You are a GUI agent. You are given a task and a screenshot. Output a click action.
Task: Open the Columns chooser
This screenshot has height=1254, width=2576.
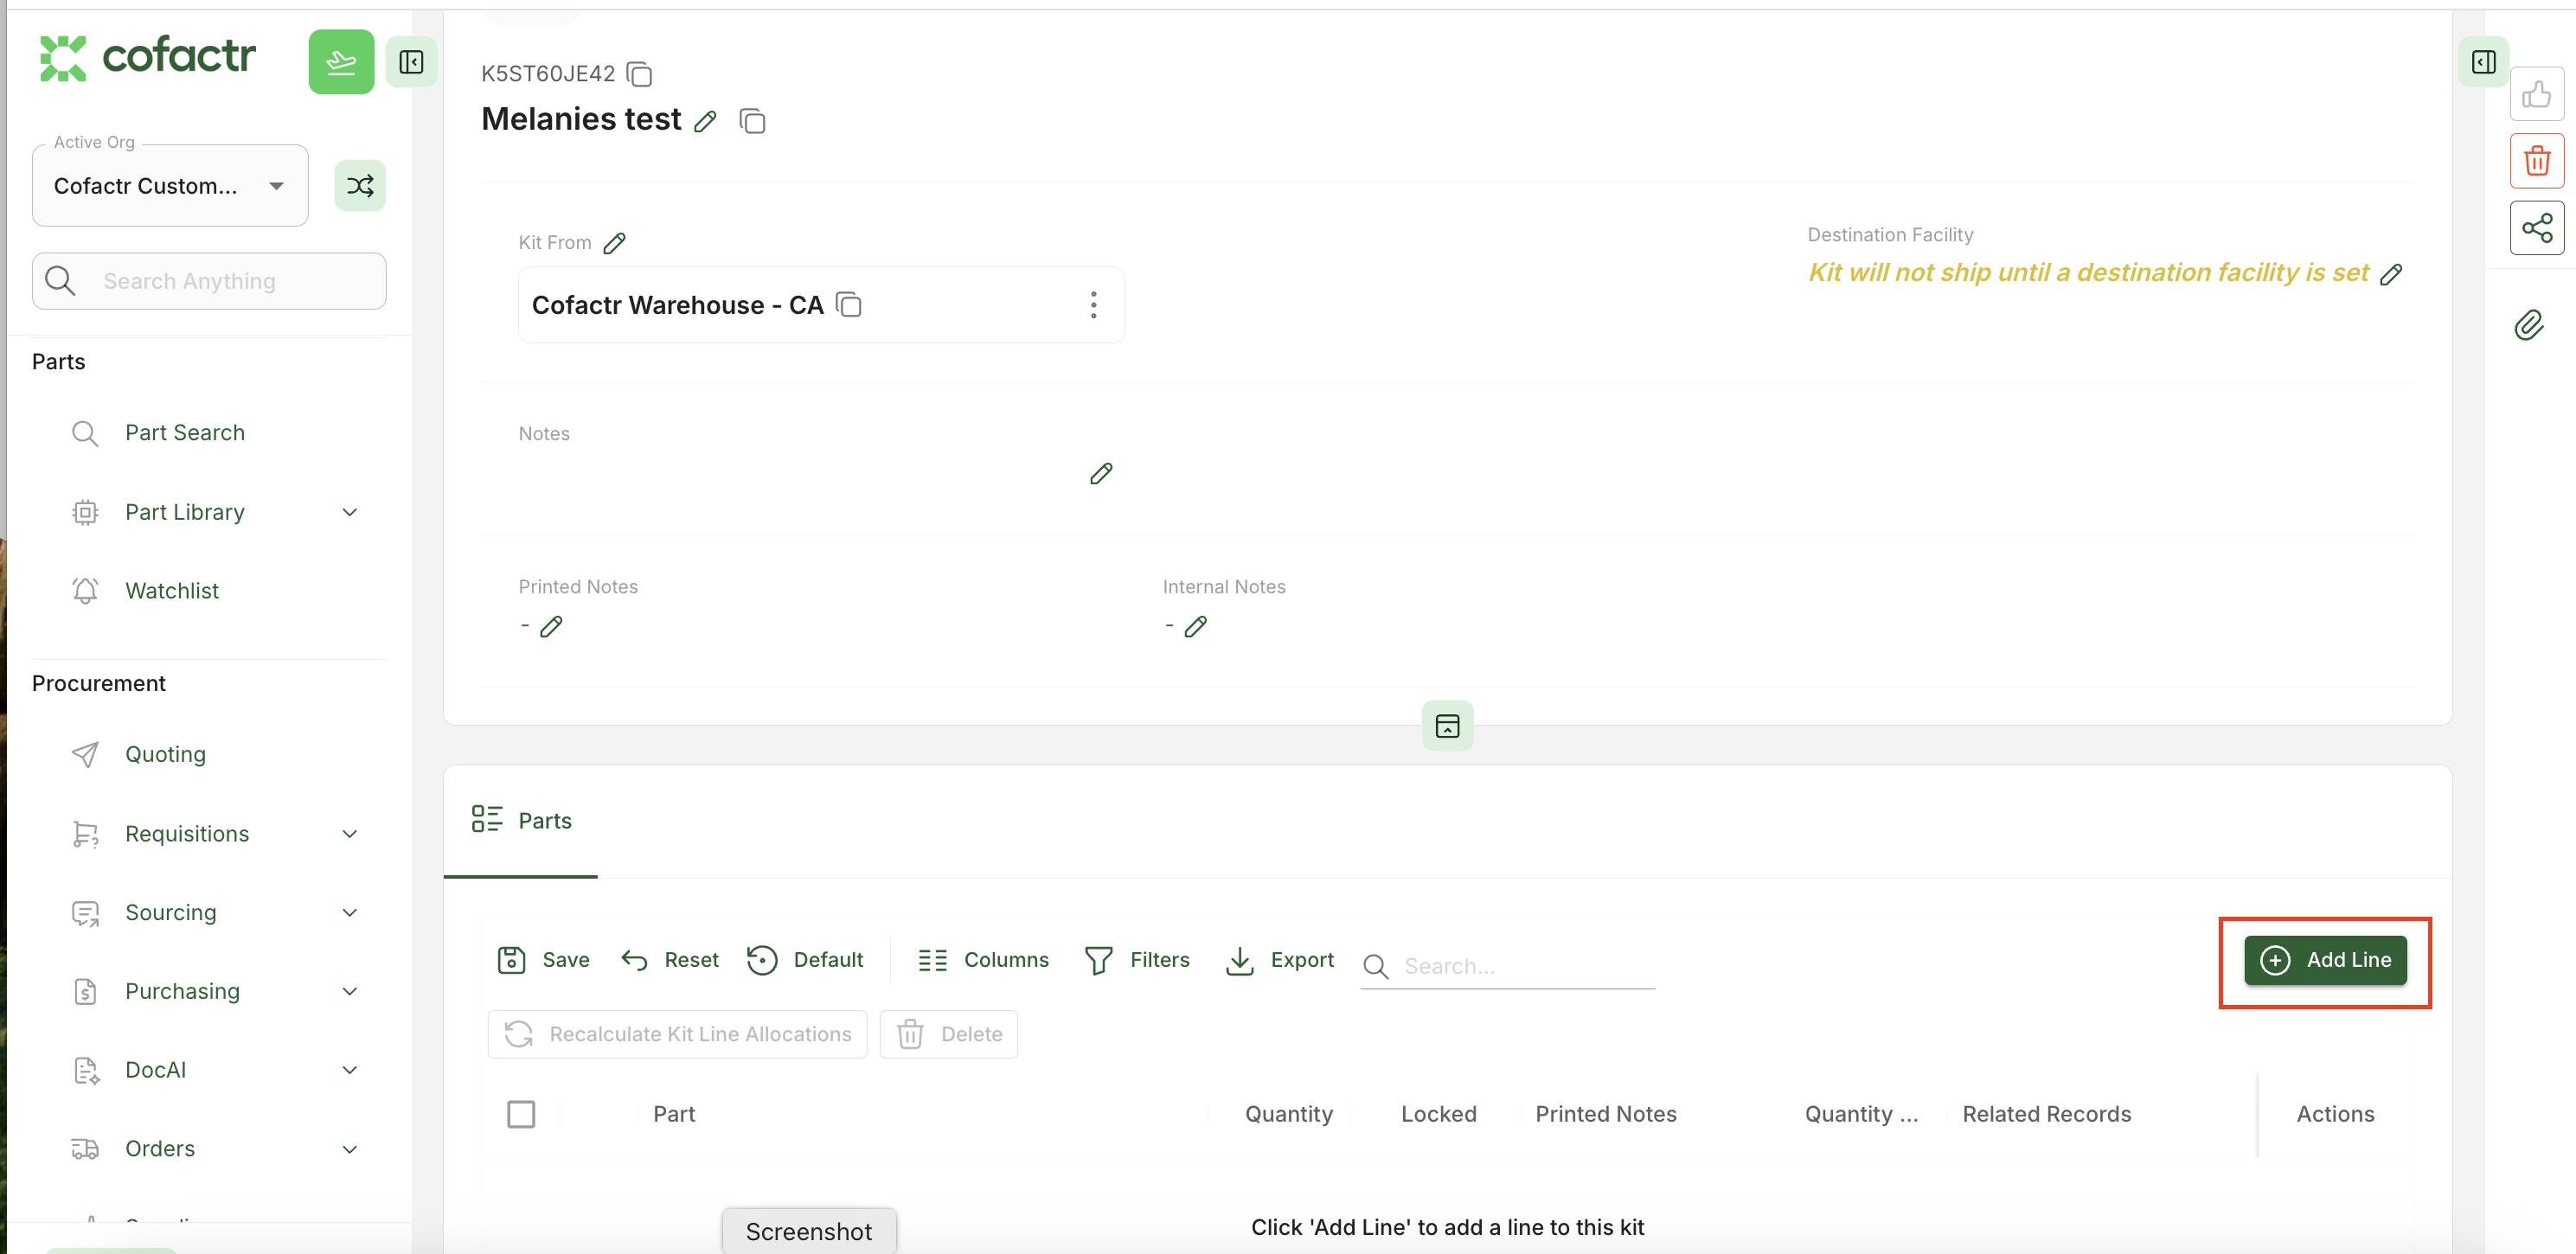983,961
